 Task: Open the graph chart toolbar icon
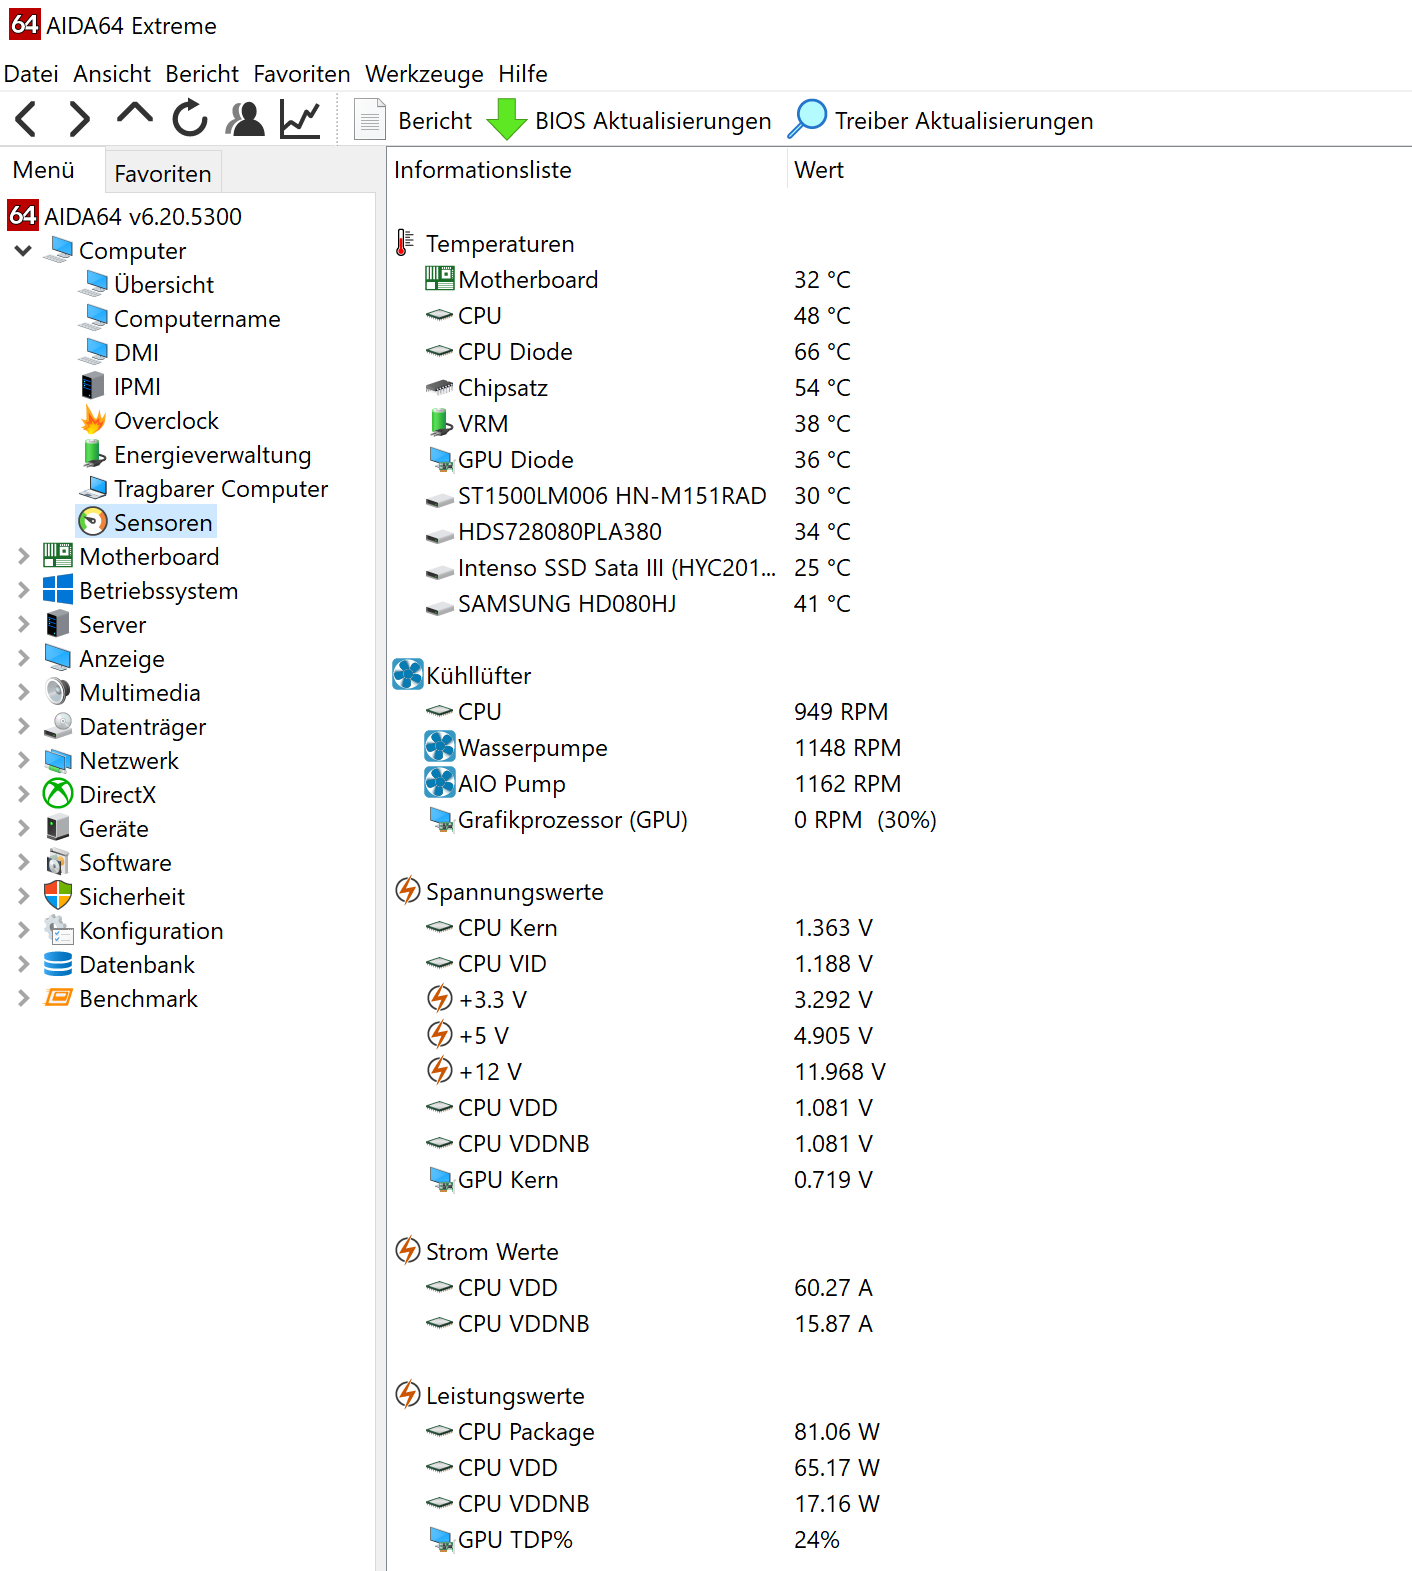click(x=300, y=119)
